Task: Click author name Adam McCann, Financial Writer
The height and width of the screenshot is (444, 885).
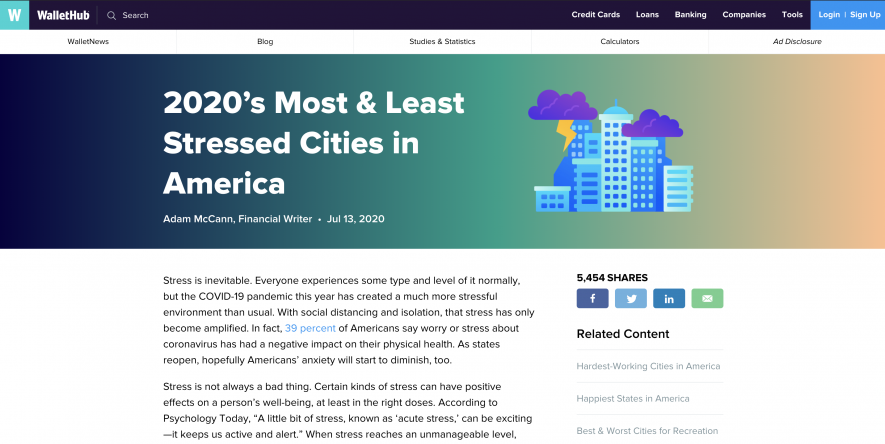Action: point(238,219)
